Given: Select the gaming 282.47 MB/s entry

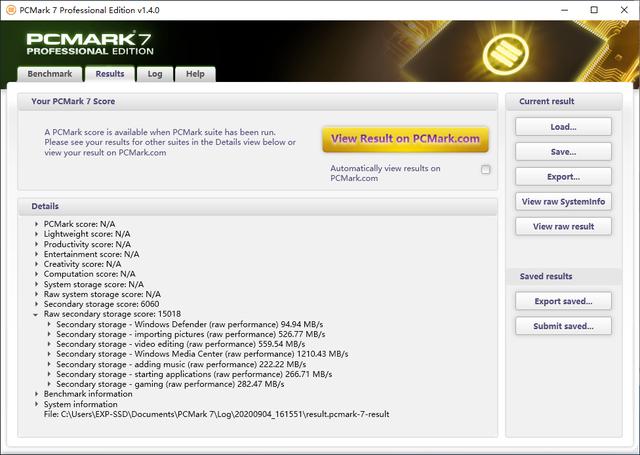Looking at the screenshot, I should [x=170, y=384].
